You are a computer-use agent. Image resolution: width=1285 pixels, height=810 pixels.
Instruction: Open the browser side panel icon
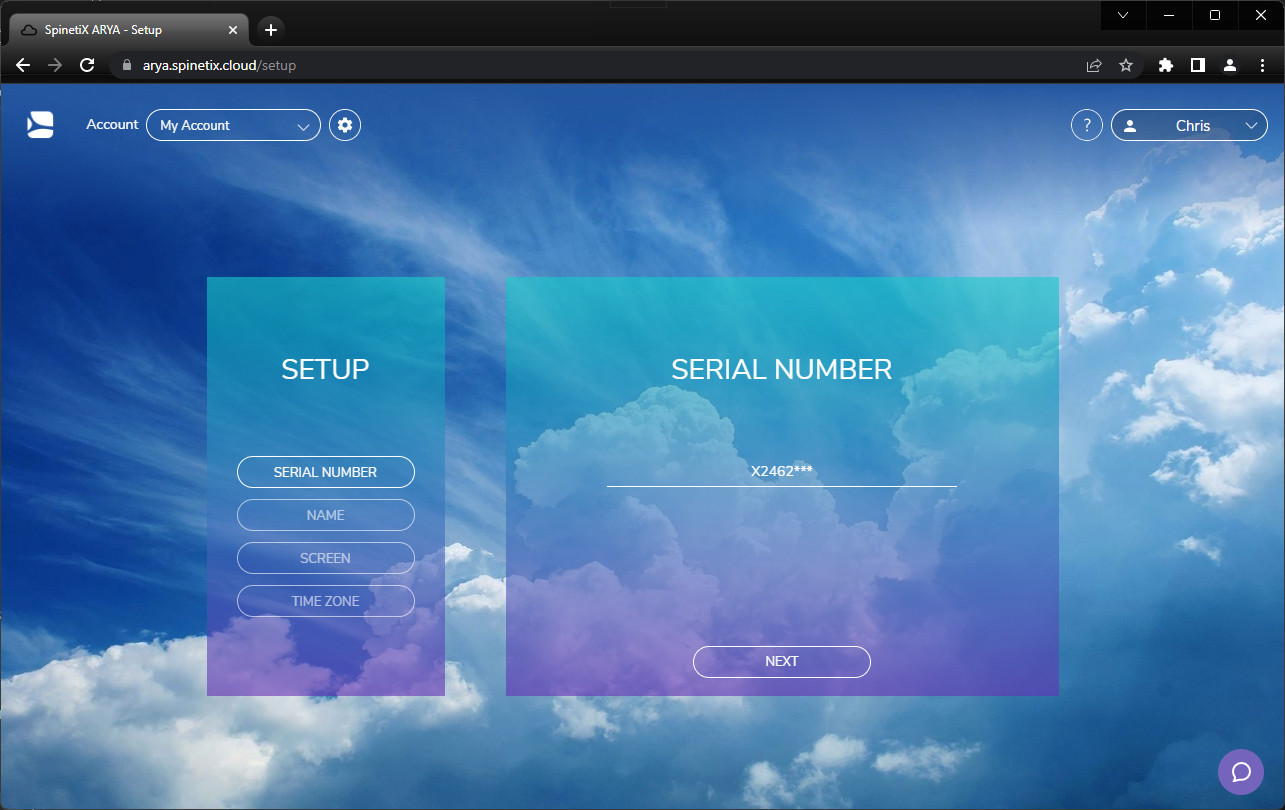coord(1197,64)
